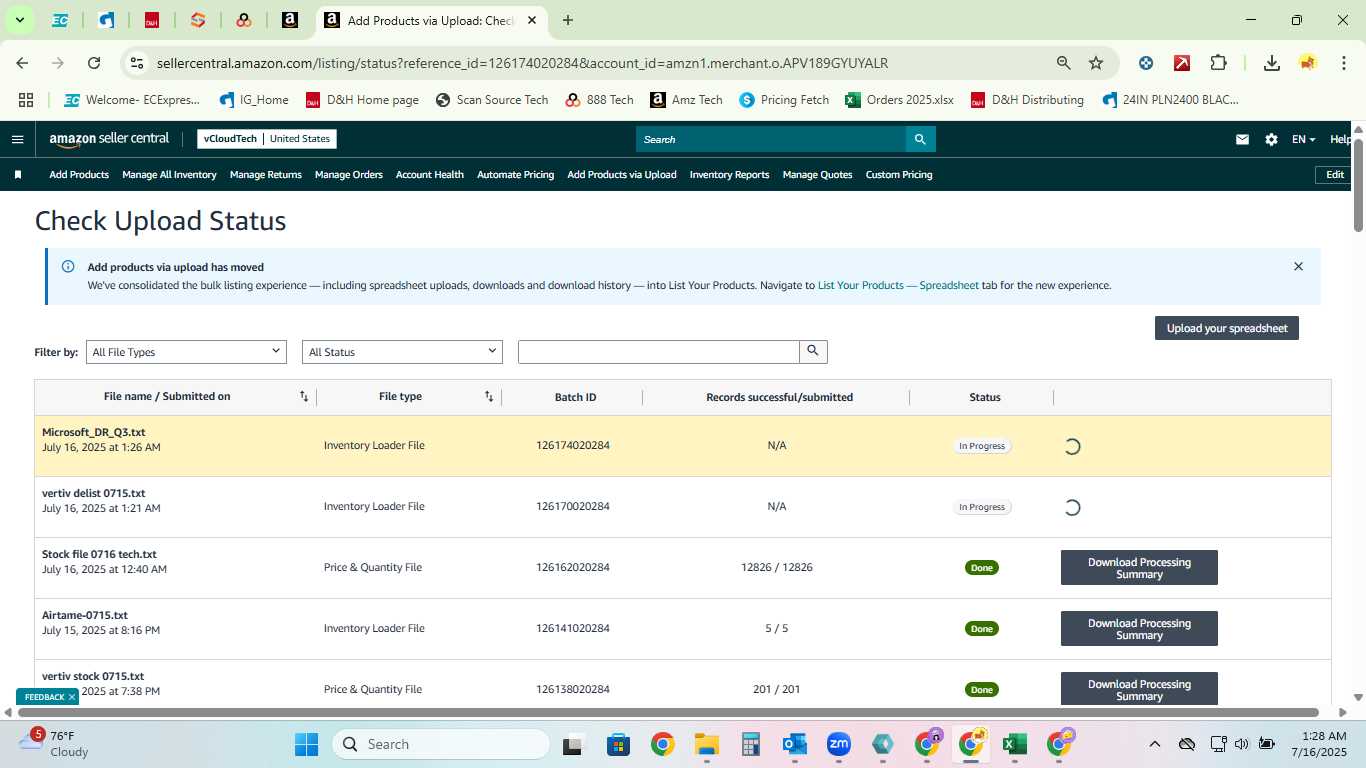Download Processing Summary for vertiv stock 0715.txt
Image resolution: width=1366 pixels, height=768 pixels.
point(1139,688)
